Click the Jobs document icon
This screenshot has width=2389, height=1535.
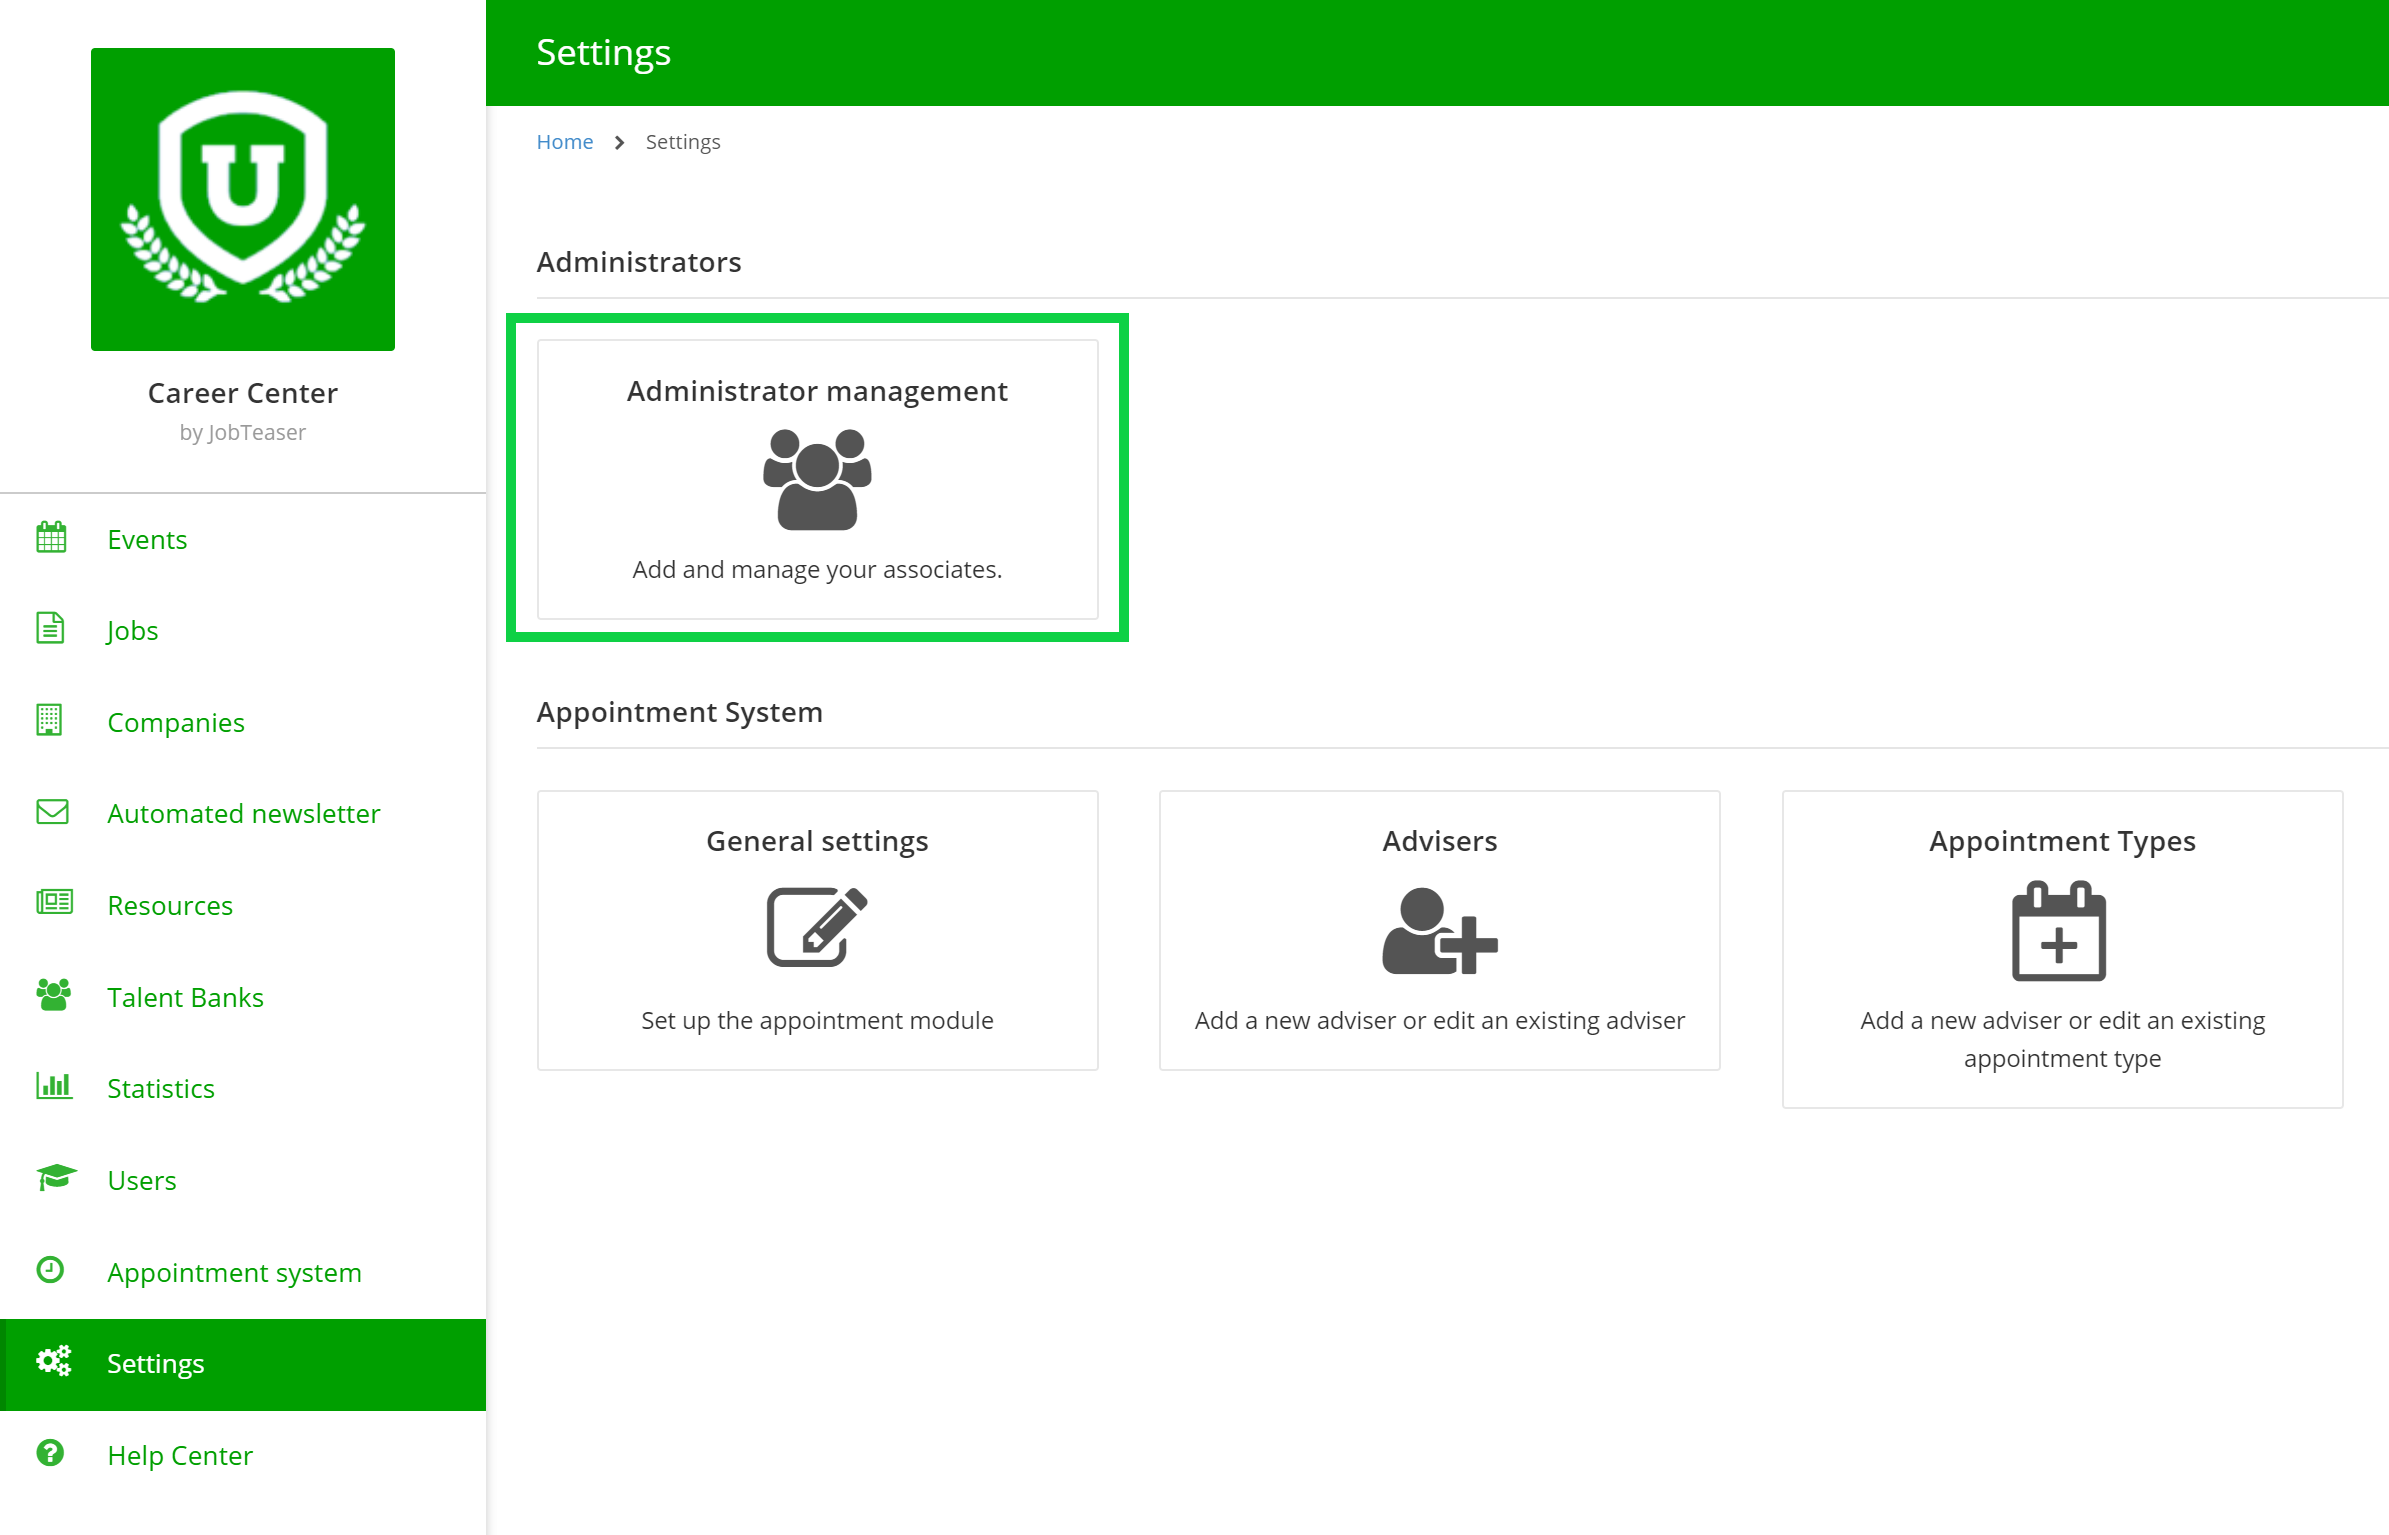point(50,628)
